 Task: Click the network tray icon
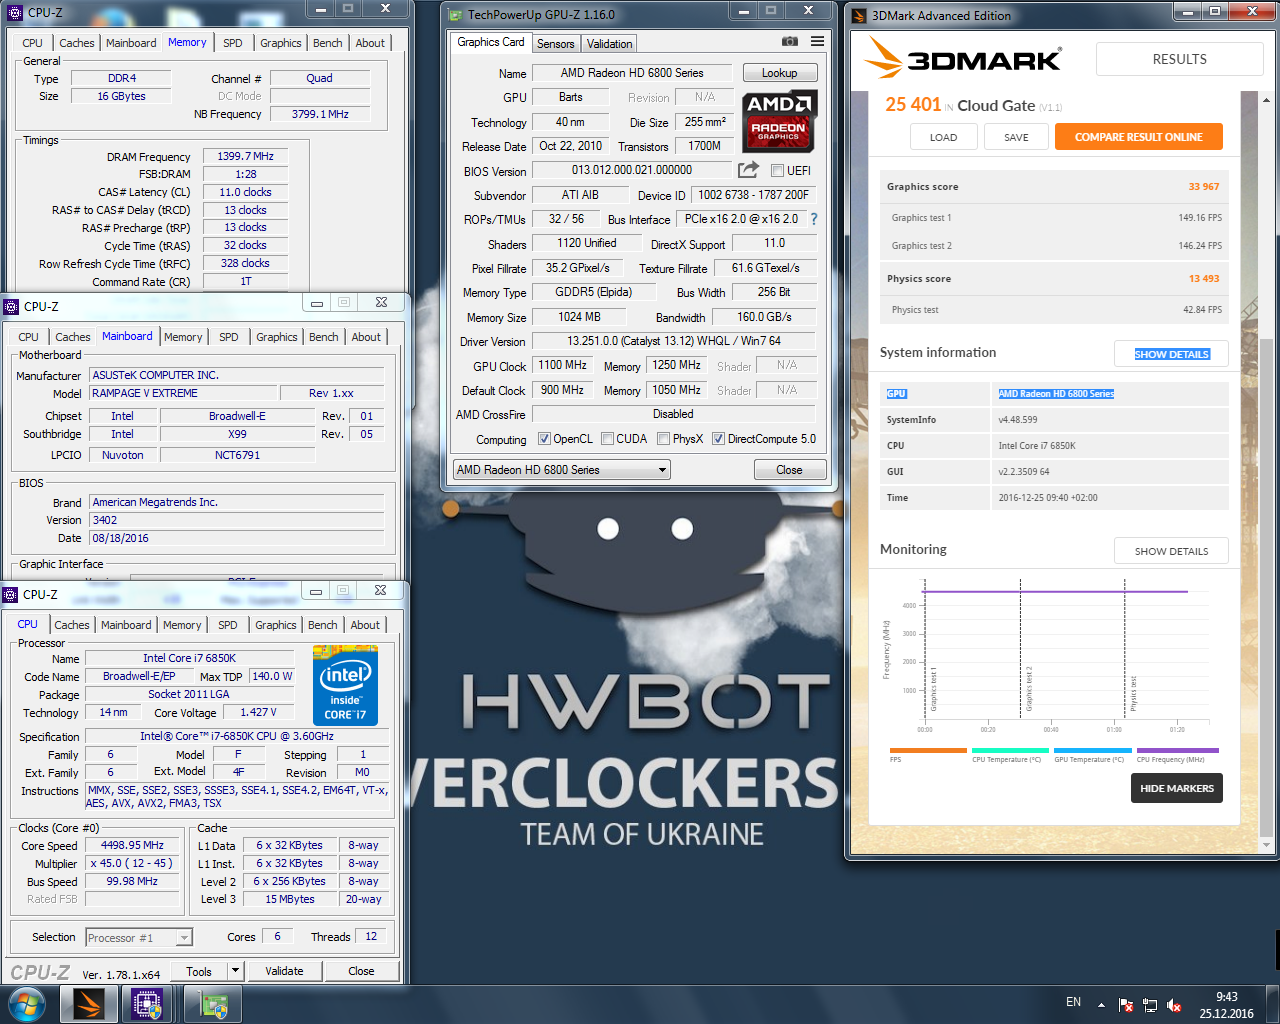point(1150,1005)
